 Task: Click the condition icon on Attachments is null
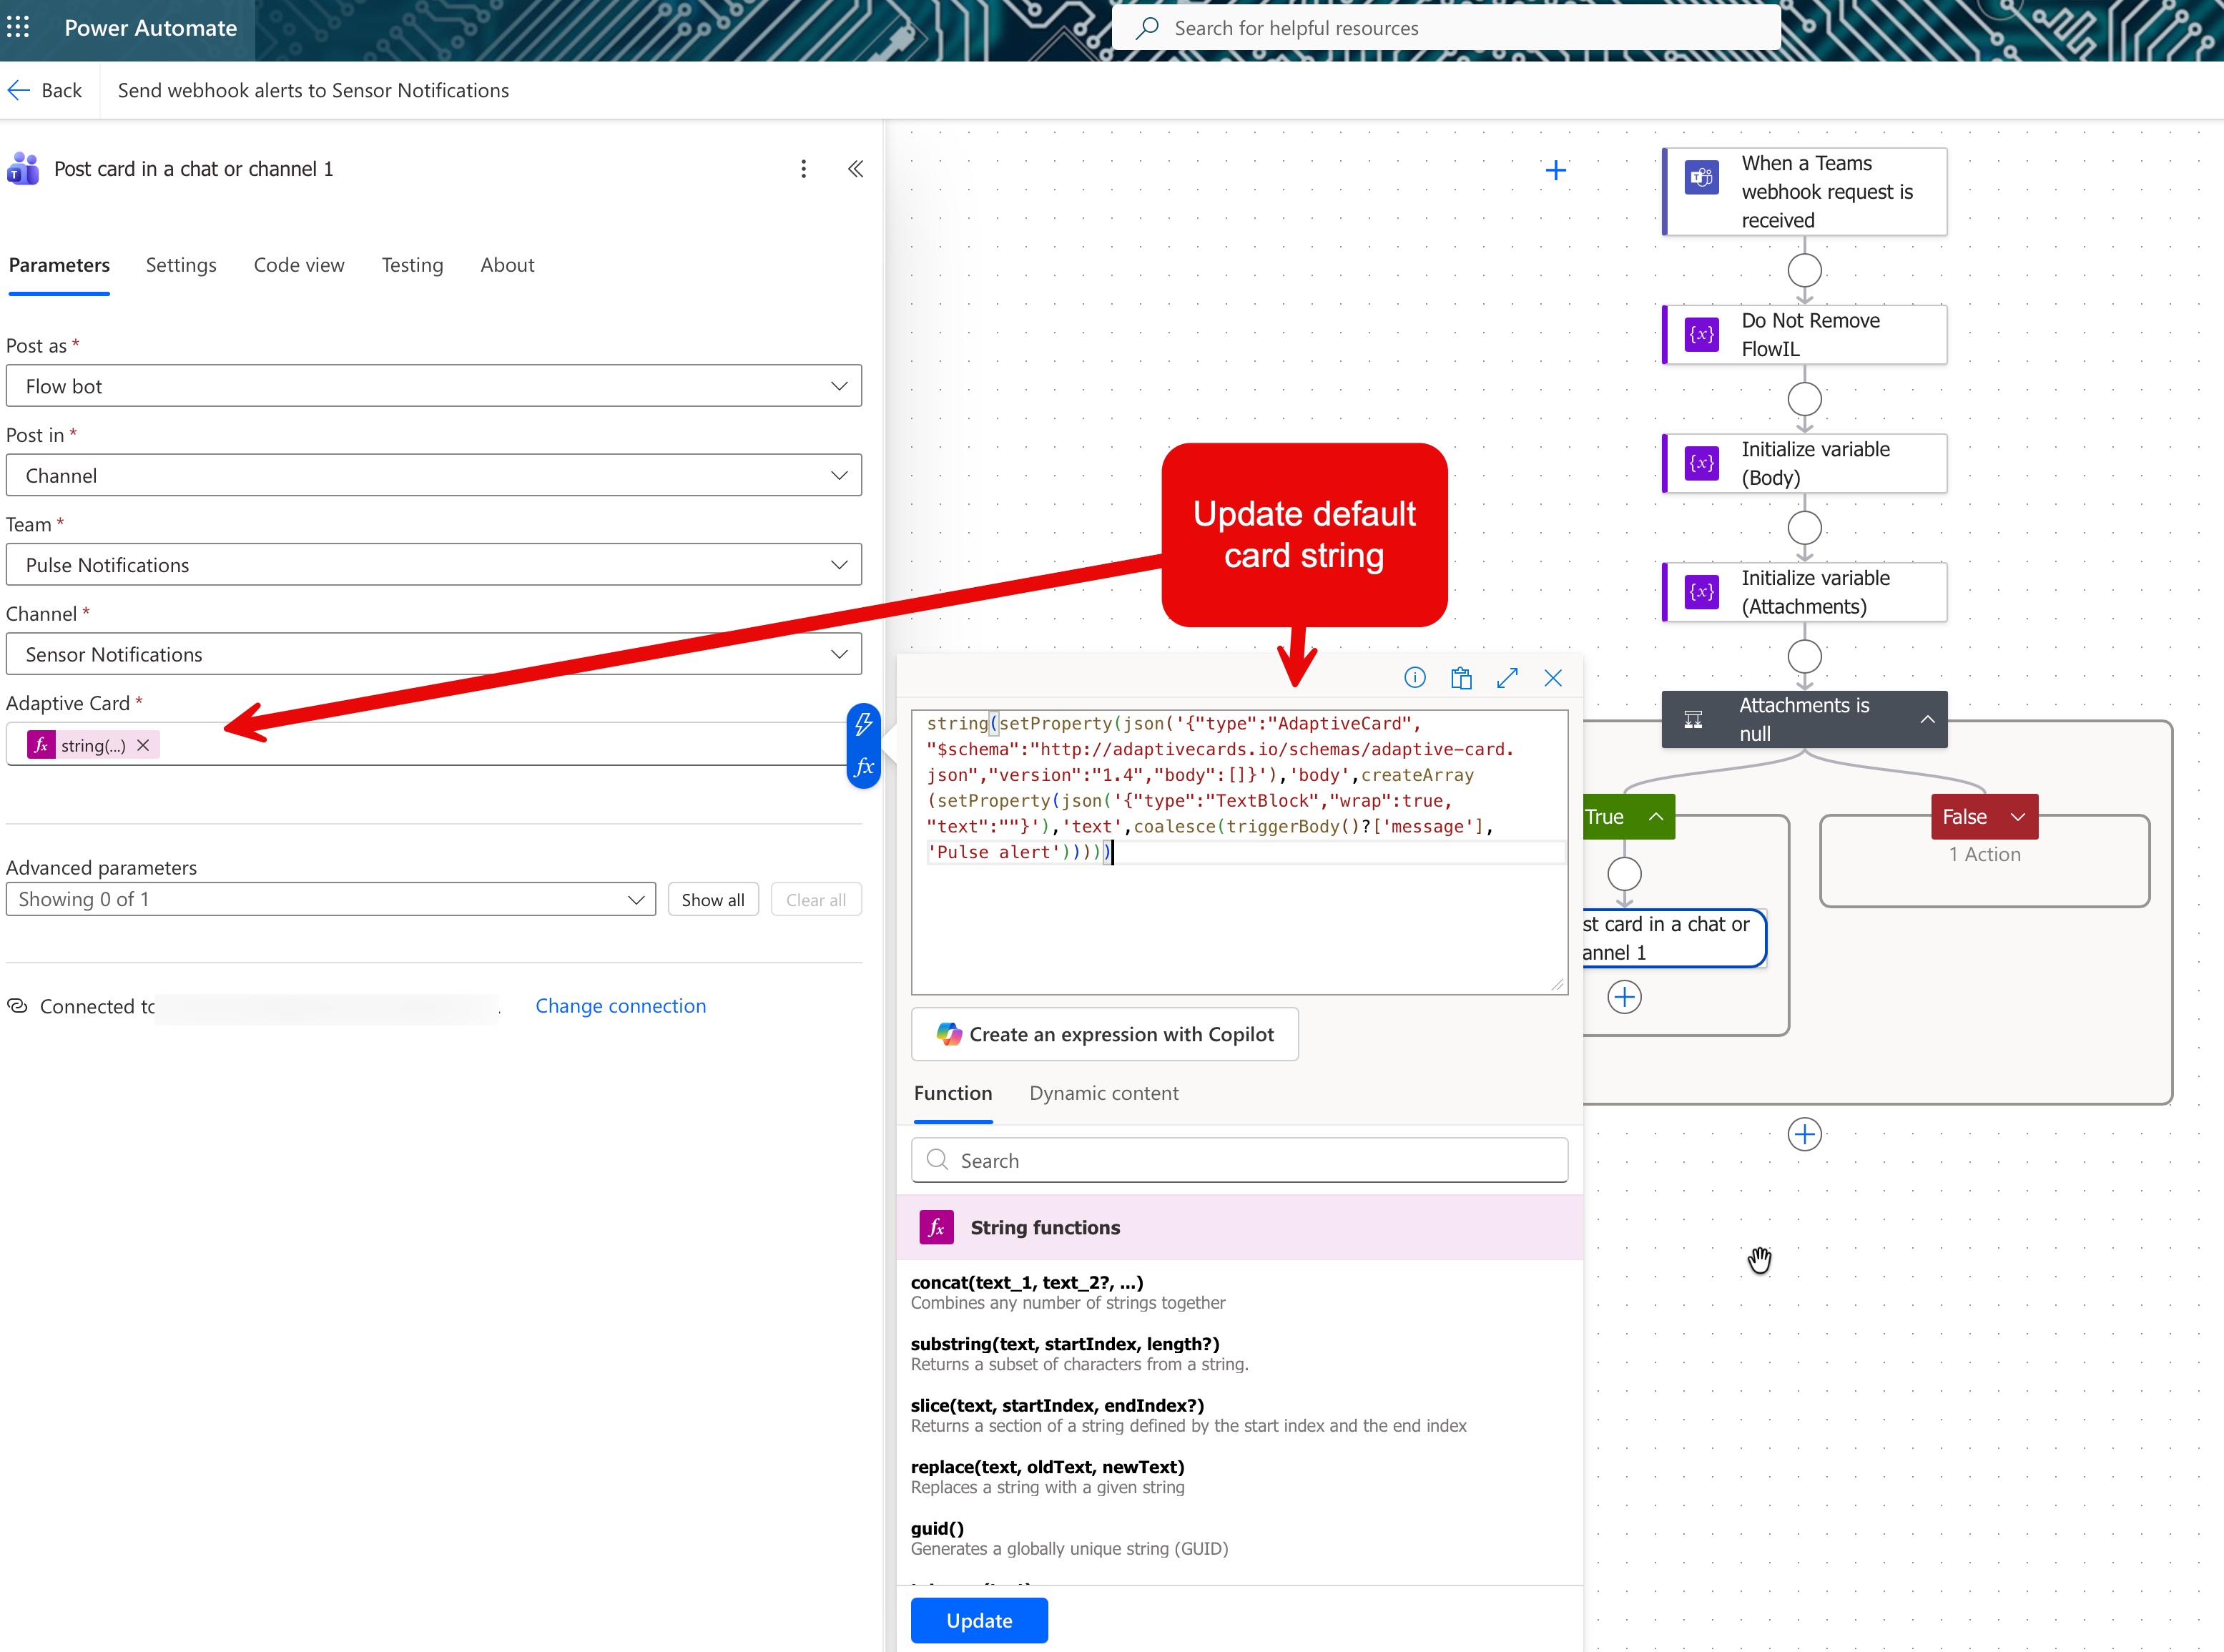coord(1694,719)
